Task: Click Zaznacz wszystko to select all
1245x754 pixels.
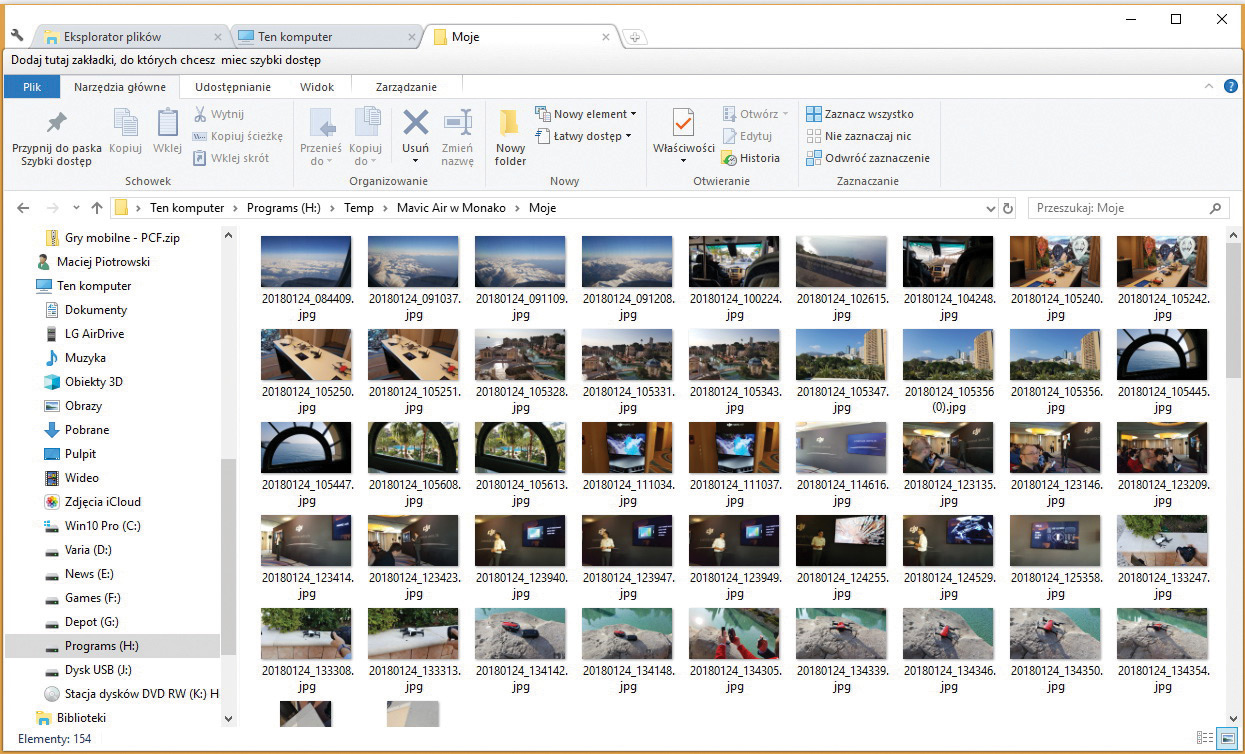Action: tap(860, 114)
